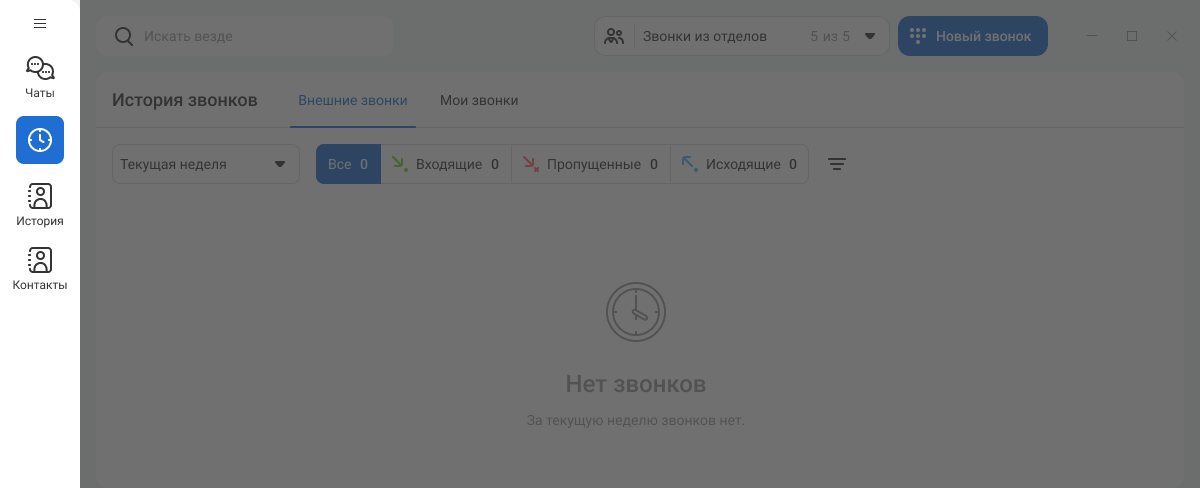Screen dimensions: 1200x488
Task: Expand the Звонки из отделов dropdown arrow
Action: point(870,36)
